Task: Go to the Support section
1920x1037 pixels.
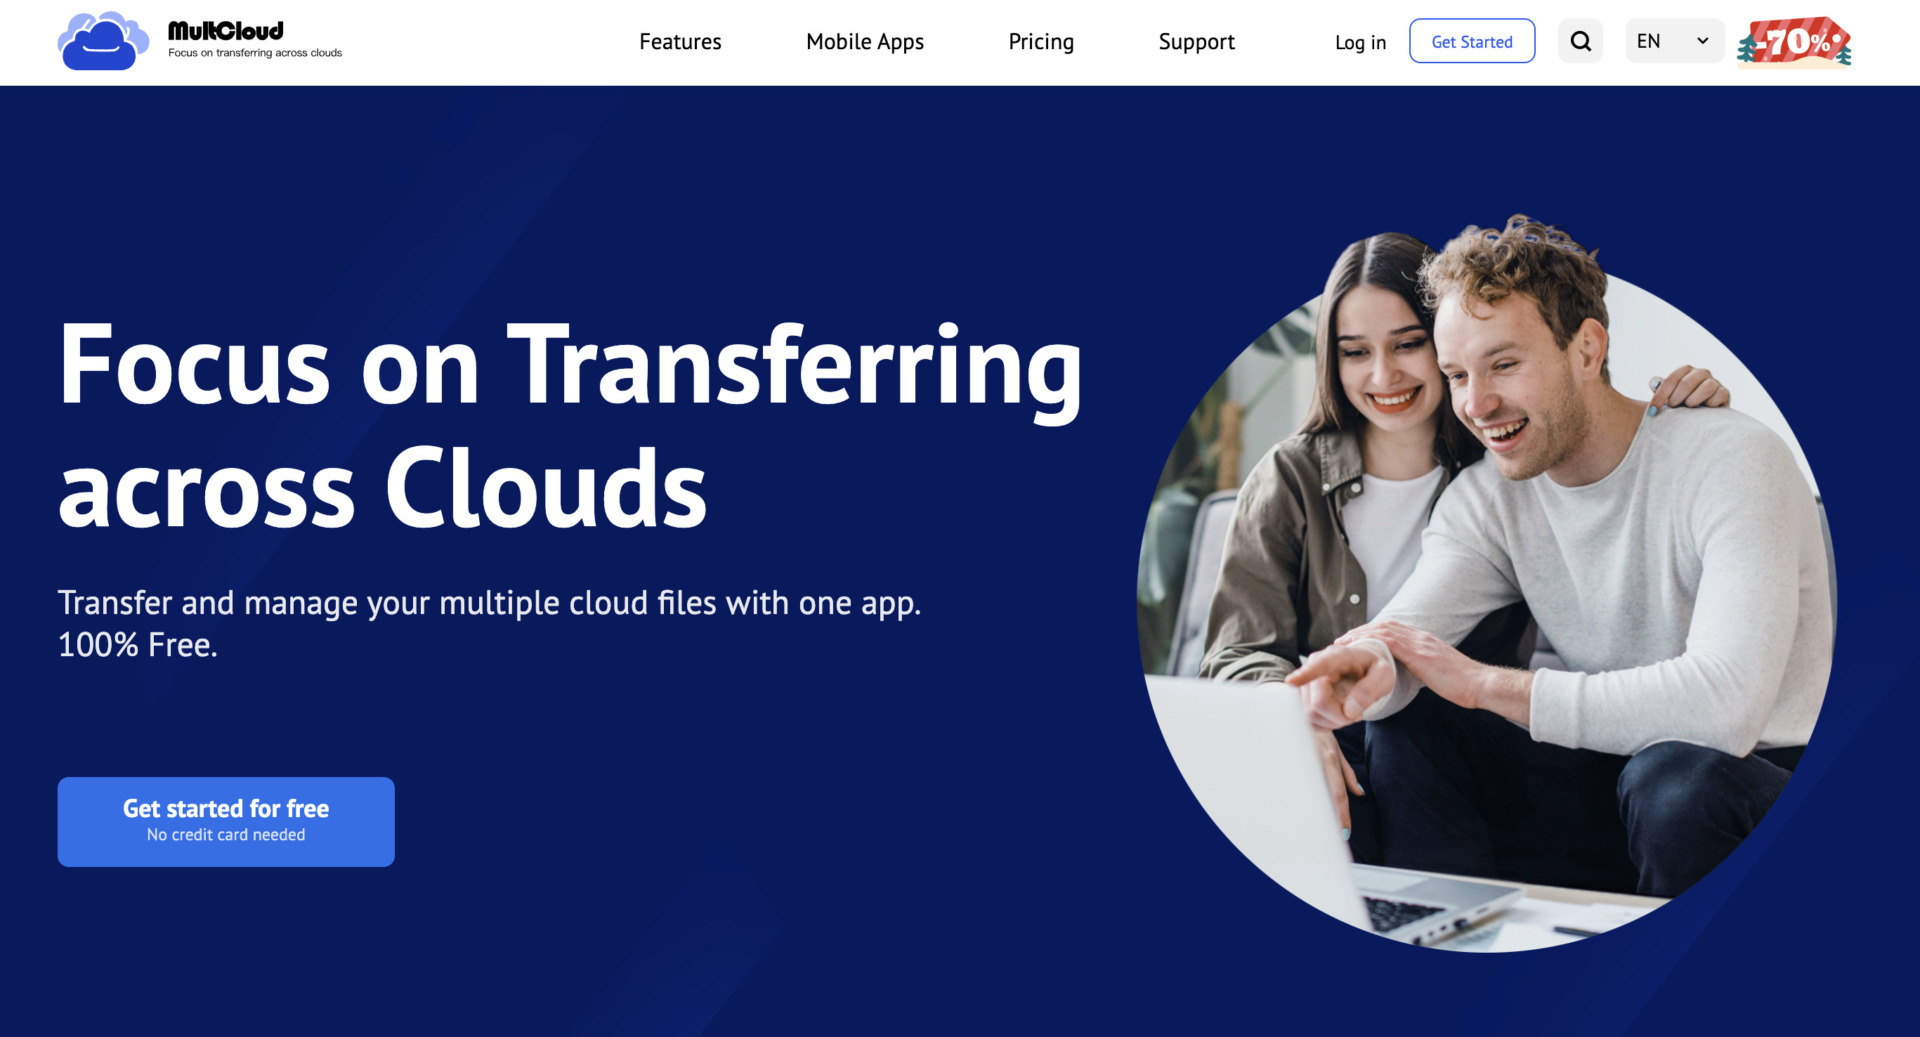Action: pos(1196,42)
